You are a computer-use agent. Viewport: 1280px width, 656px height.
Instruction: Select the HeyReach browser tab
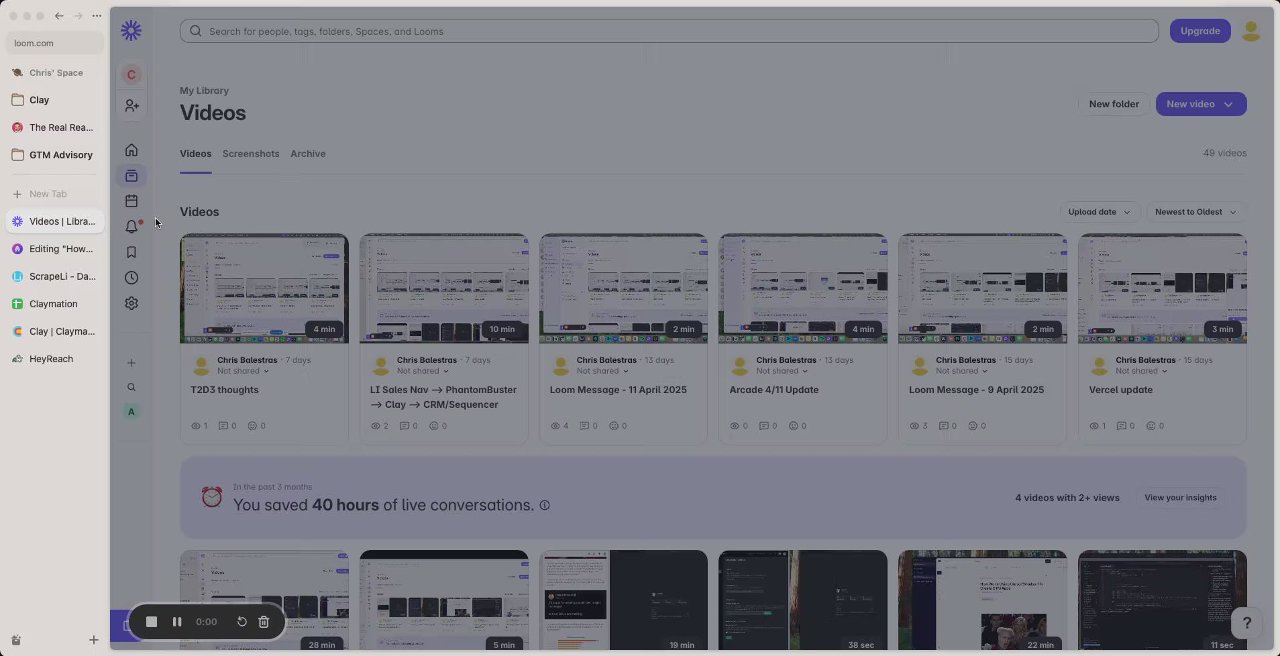click(55, 359)
